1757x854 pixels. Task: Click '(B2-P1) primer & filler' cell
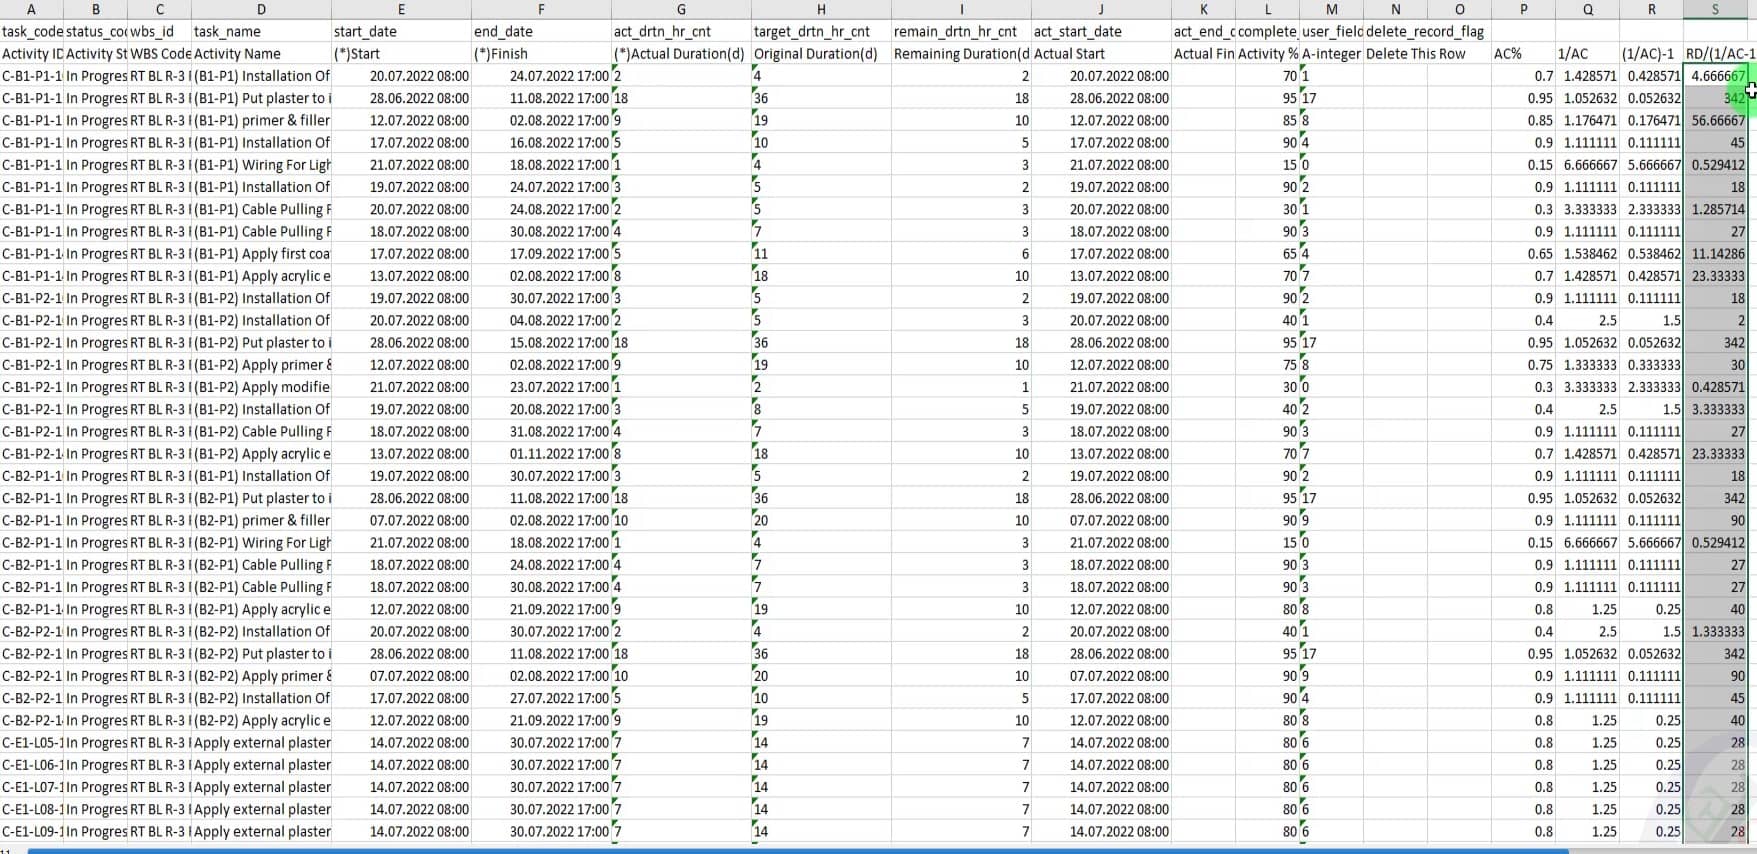(261, 520)
